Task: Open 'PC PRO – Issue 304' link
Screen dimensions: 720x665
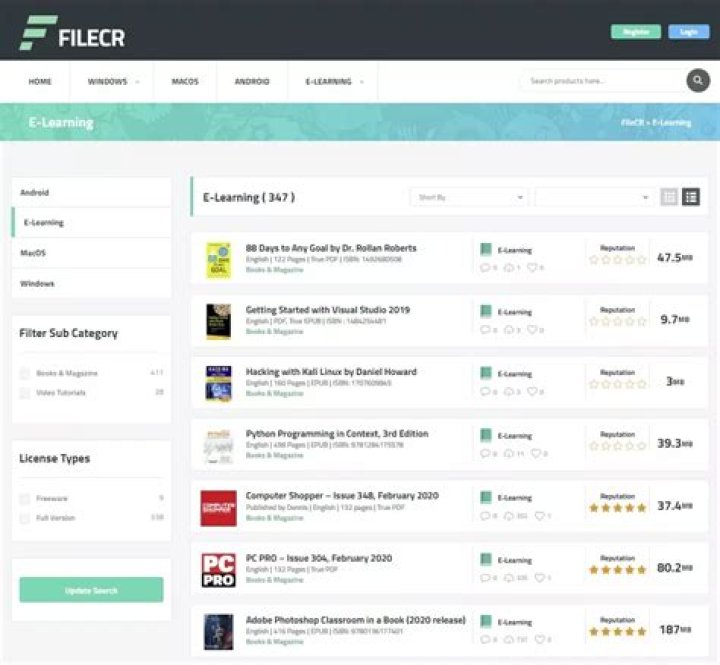Action: [x=319, y=558]
